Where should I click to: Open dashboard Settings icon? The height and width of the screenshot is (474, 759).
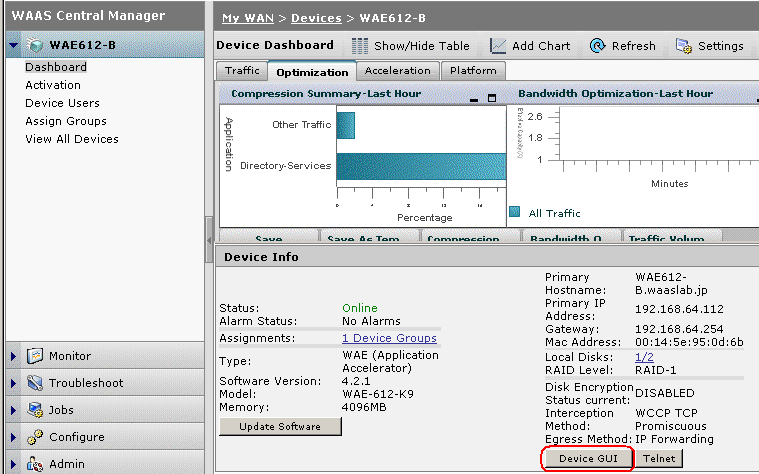(x=683, y=46)
